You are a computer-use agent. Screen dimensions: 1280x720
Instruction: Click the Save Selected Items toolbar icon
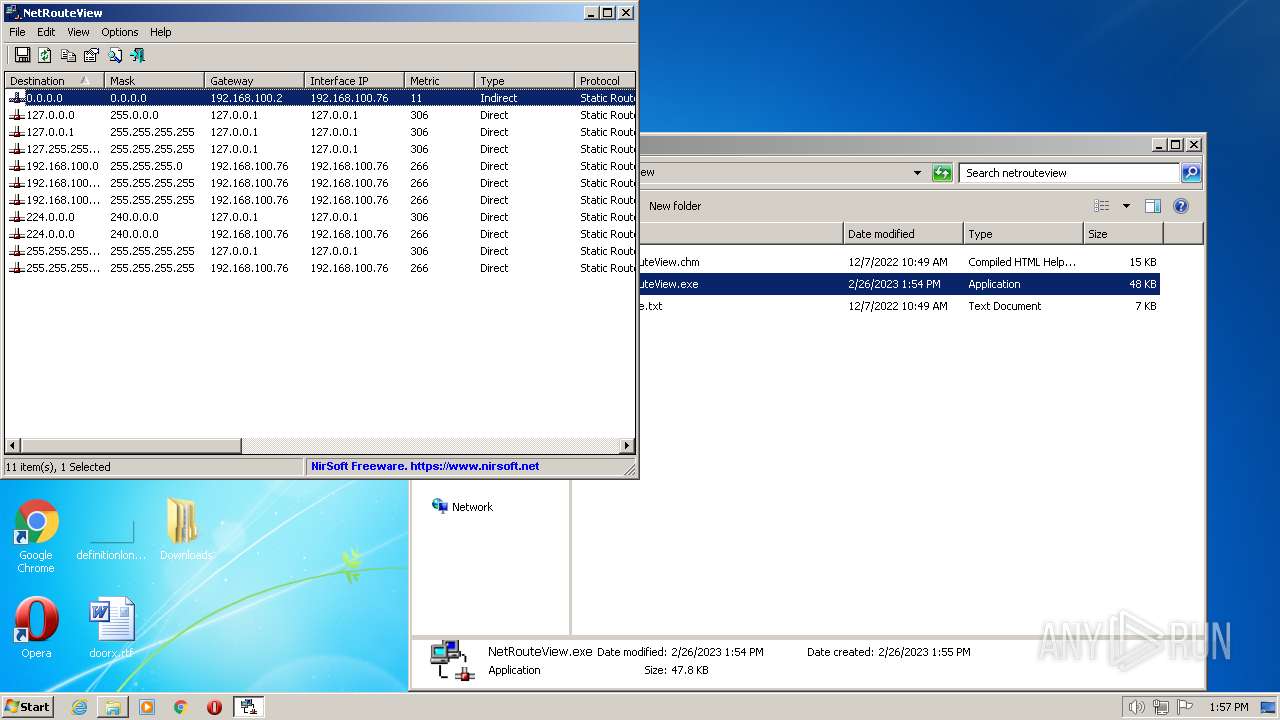[x=22, y=55]
